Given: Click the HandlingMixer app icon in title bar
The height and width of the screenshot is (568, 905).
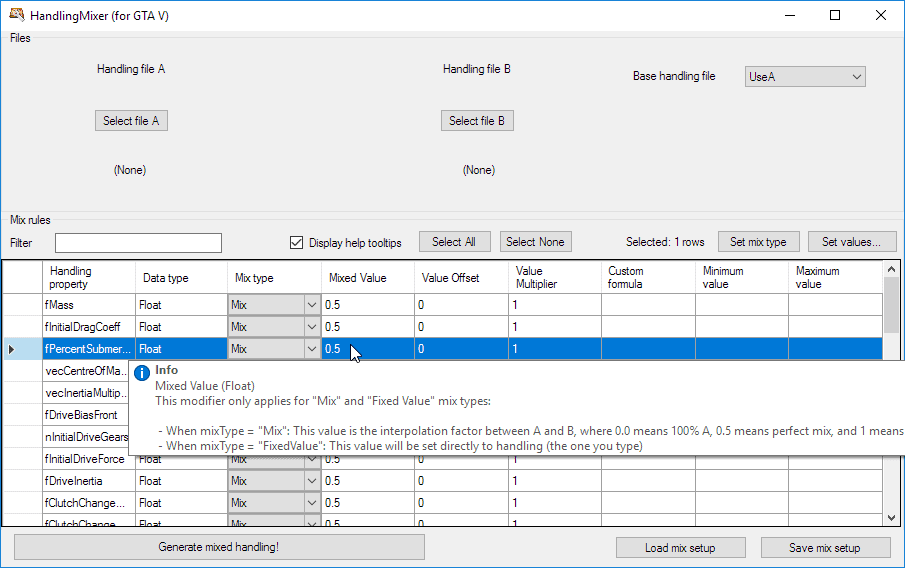Looking at the screenshot, I should (16, 15).
